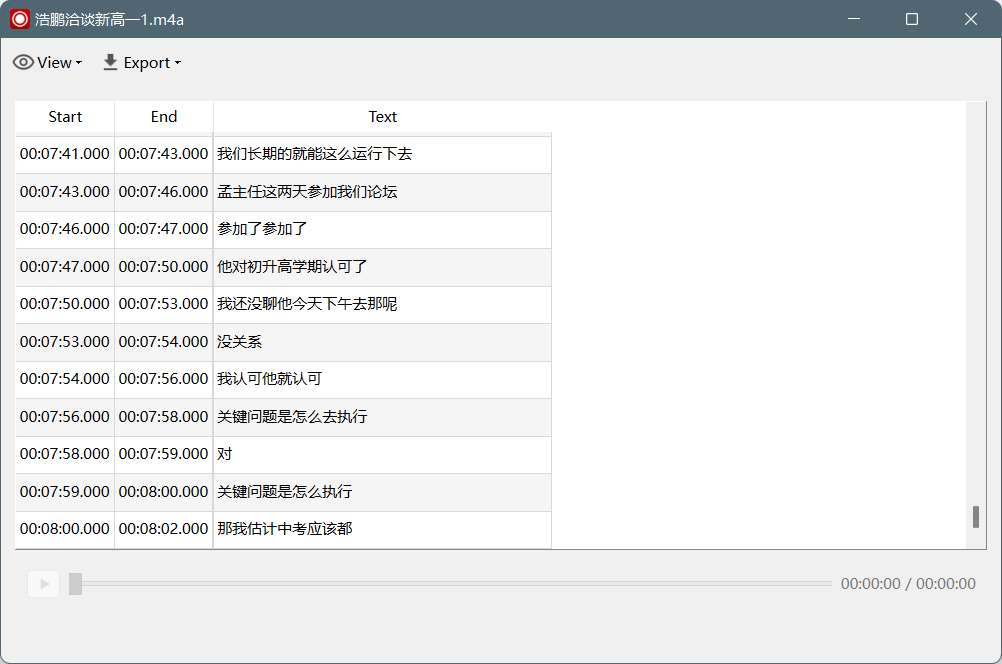Maximize the transcription window
The image size is (1002, 664).
(912, 19)
